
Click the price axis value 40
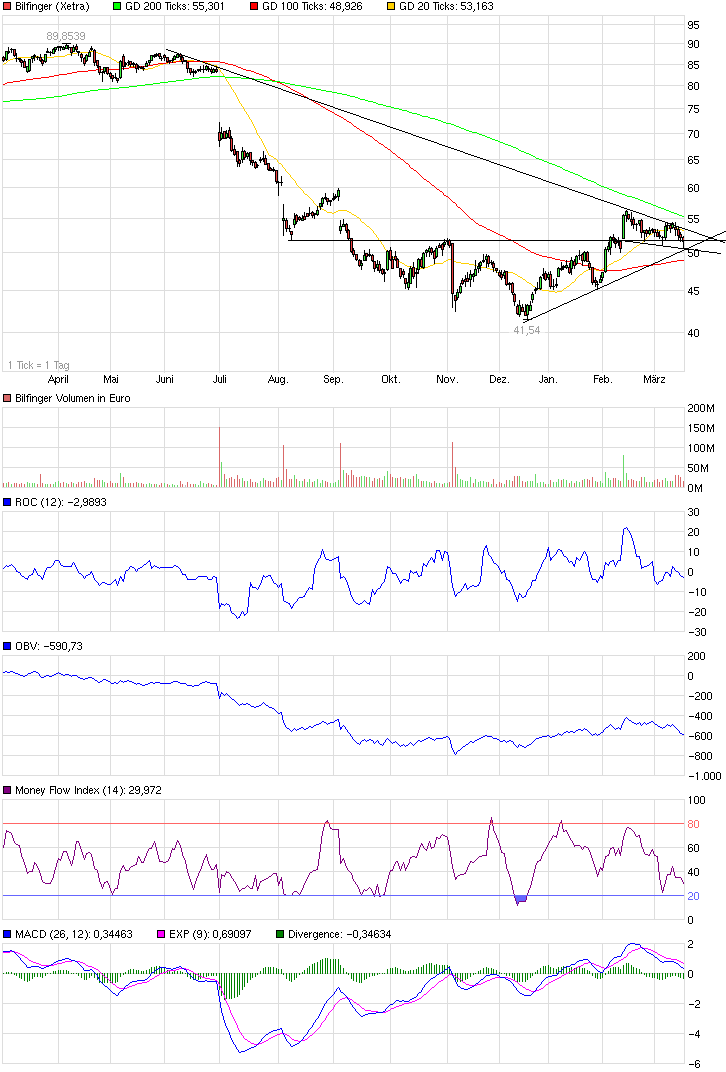coord(693,333)
